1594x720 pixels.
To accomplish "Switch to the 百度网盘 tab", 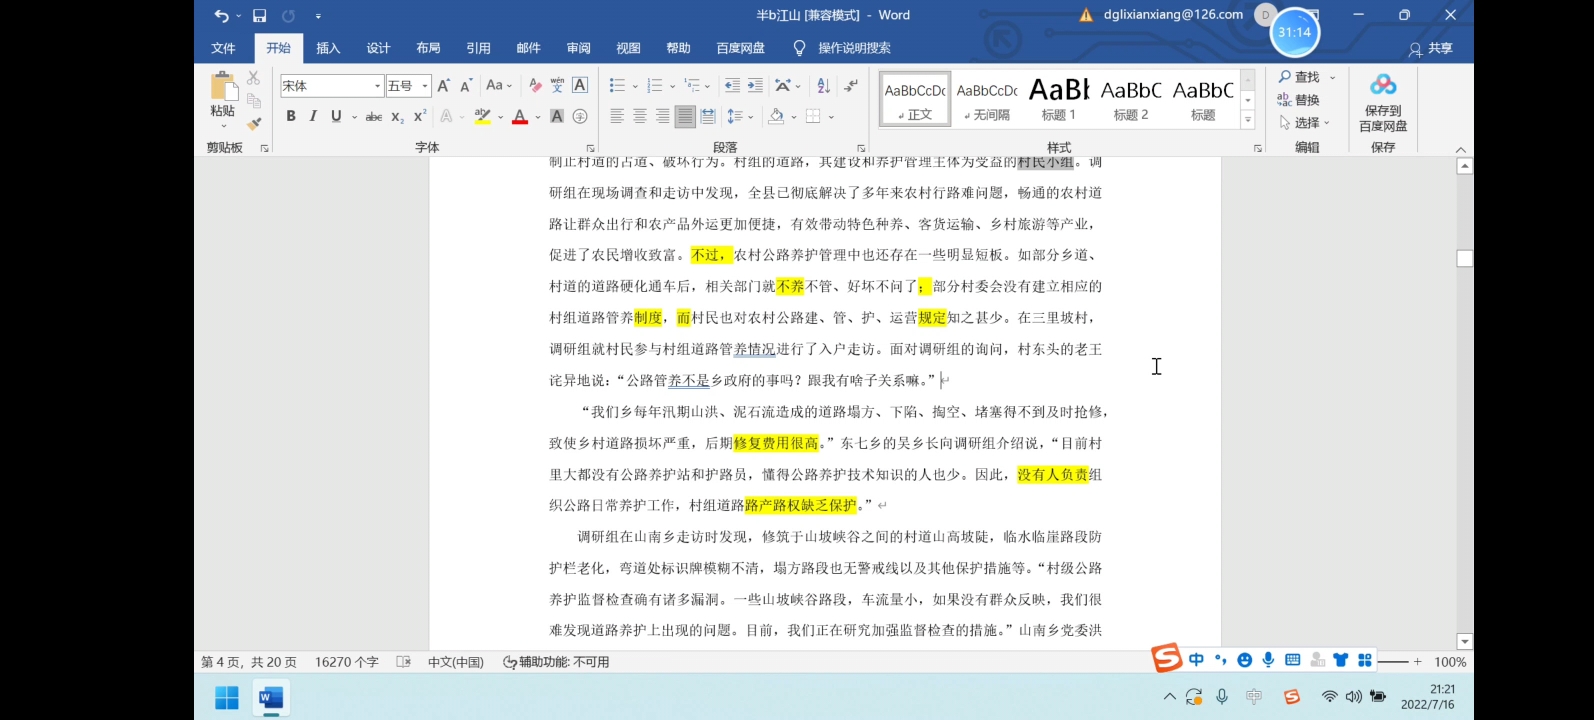I will (x=740, y=48).
